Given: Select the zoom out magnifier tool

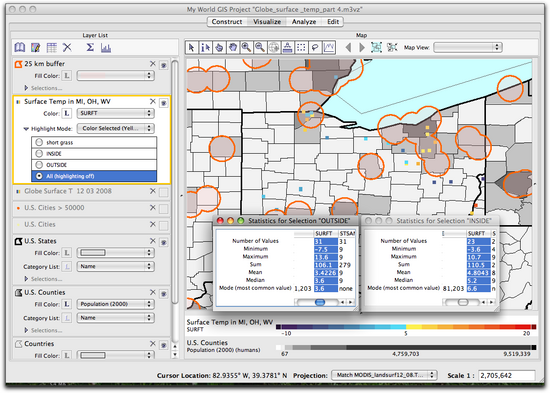Looking at the screenshot, I should click(260, 47).
